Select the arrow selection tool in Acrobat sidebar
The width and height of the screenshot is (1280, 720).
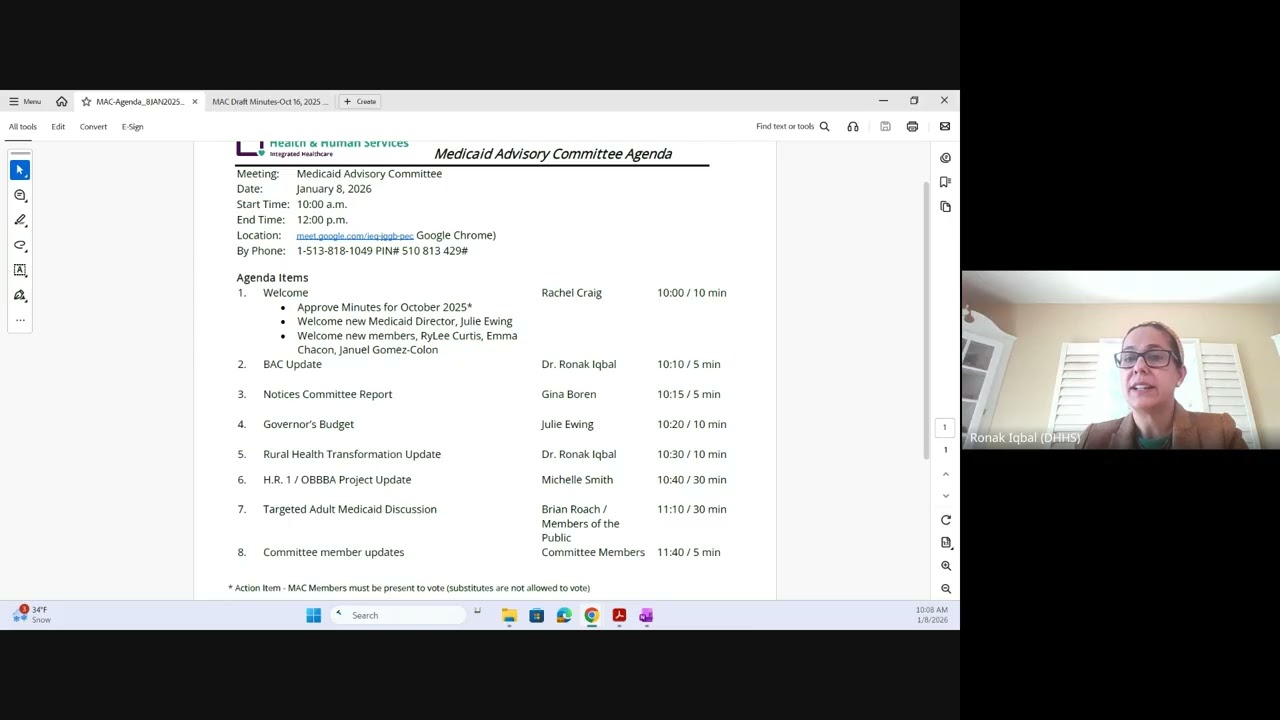click(20, 170)
